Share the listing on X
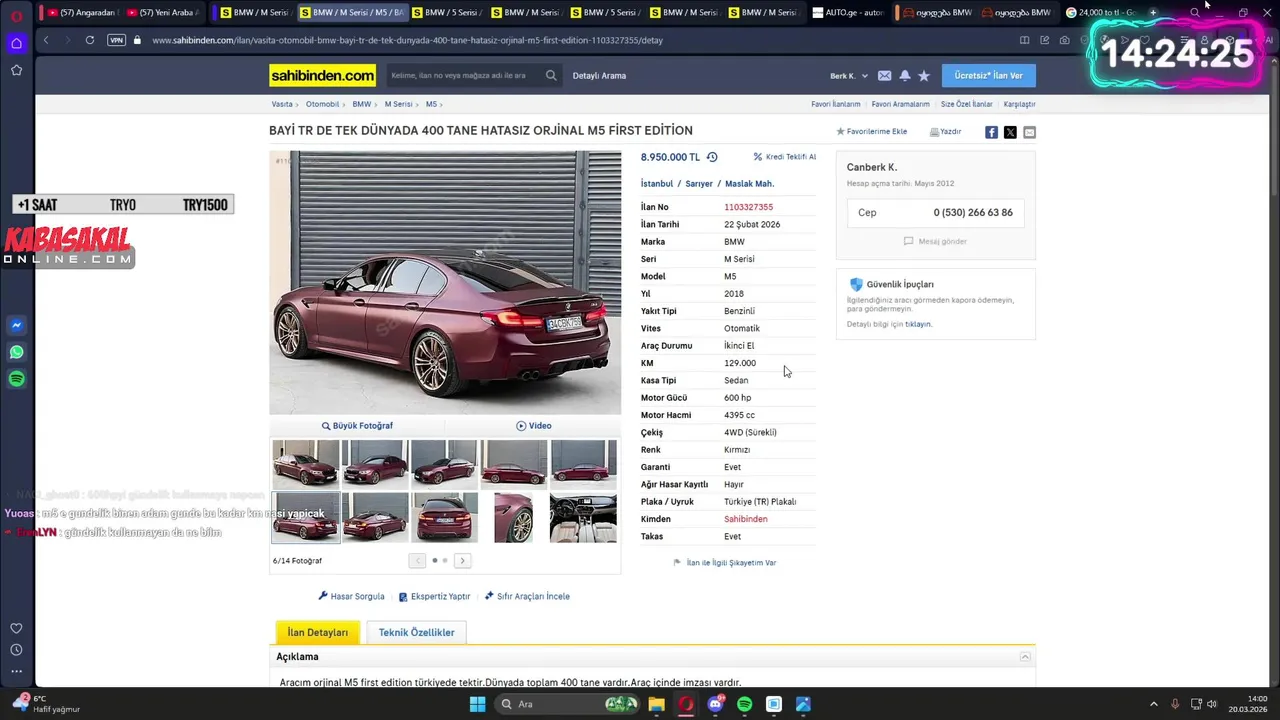The height and width of the screenshot is (720, 1280). click(1010, 132)
